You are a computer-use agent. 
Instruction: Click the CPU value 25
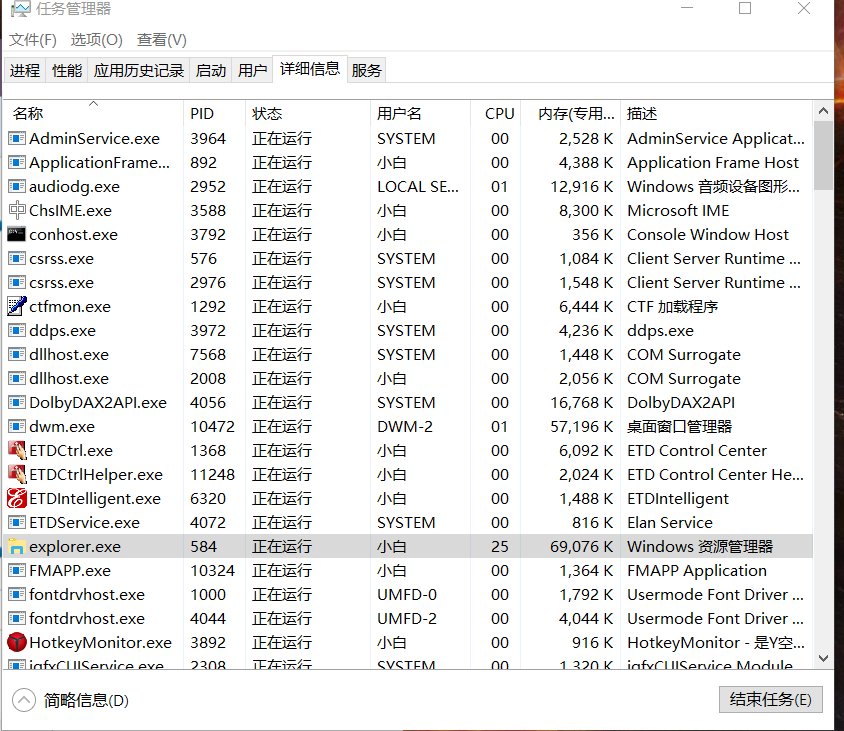click(x=500, y=547)
